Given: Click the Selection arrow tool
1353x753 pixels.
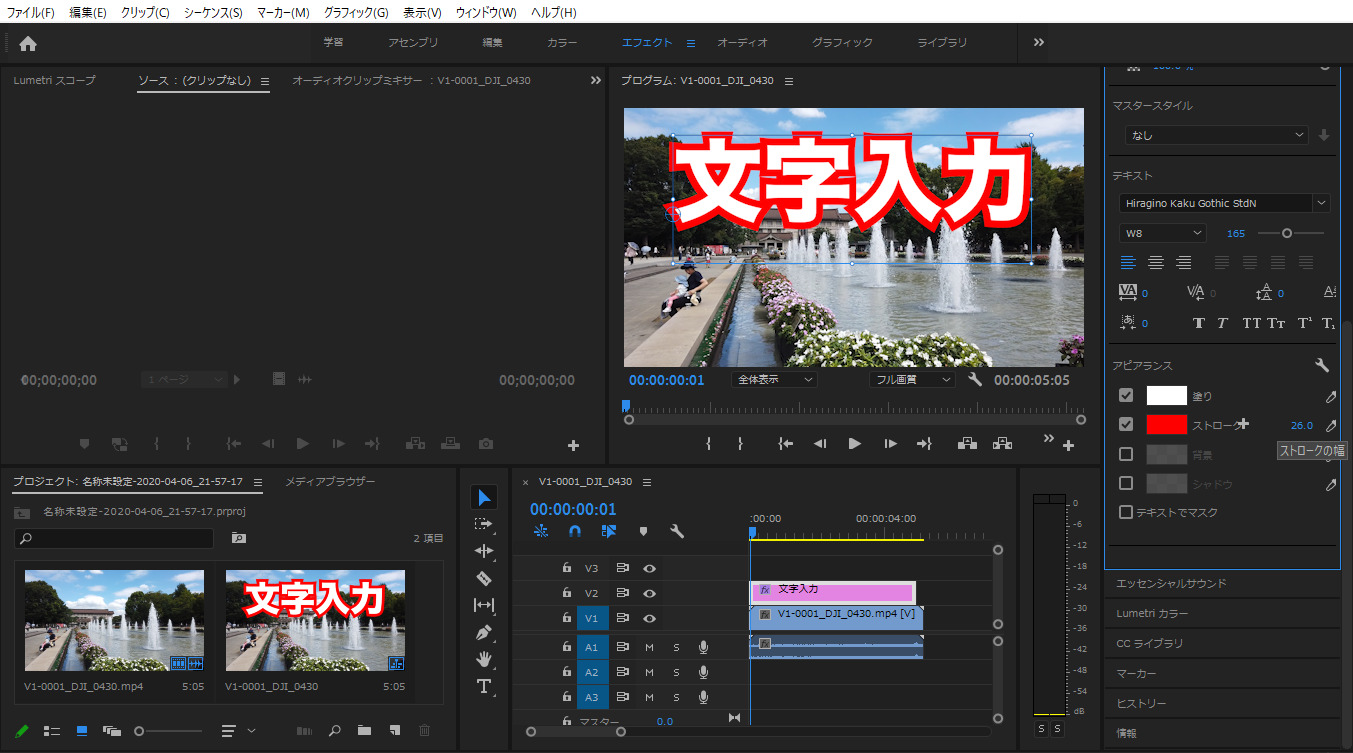Looking at the screenshot, I should 484,497.
